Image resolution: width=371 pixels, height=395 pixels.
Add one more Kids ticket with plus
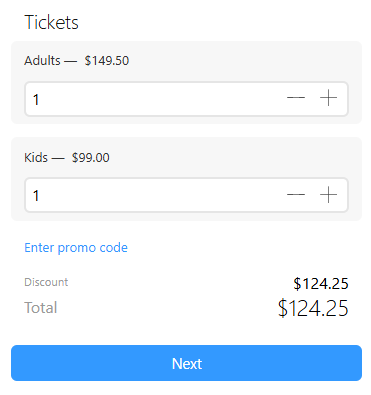point(328,195)
